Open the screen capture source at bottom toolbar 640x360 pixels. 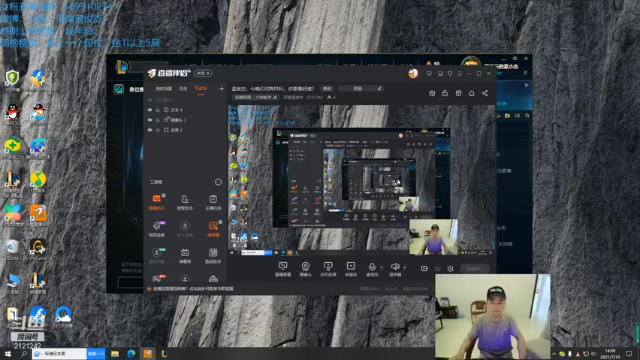pyautogui.click(x=282, y=269)
